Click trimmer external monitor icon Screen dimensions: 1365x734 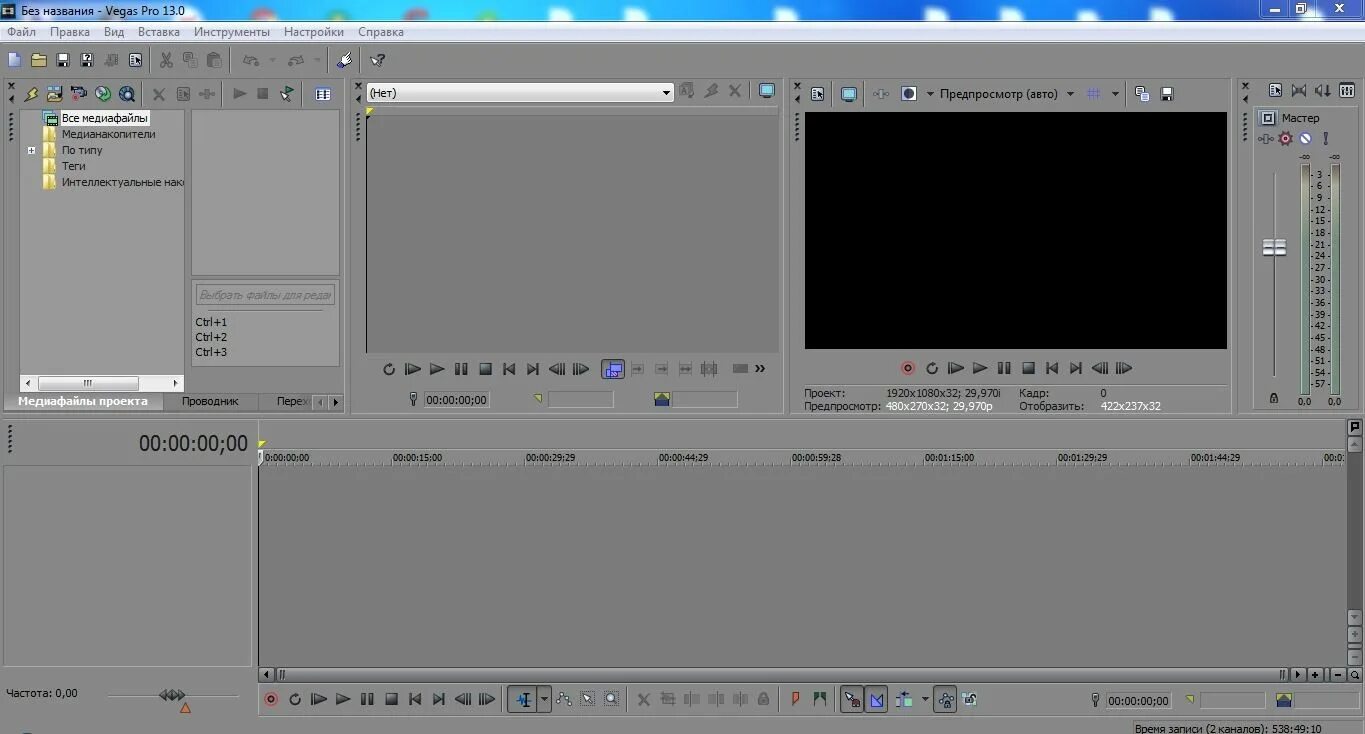[x=766, y=91]
